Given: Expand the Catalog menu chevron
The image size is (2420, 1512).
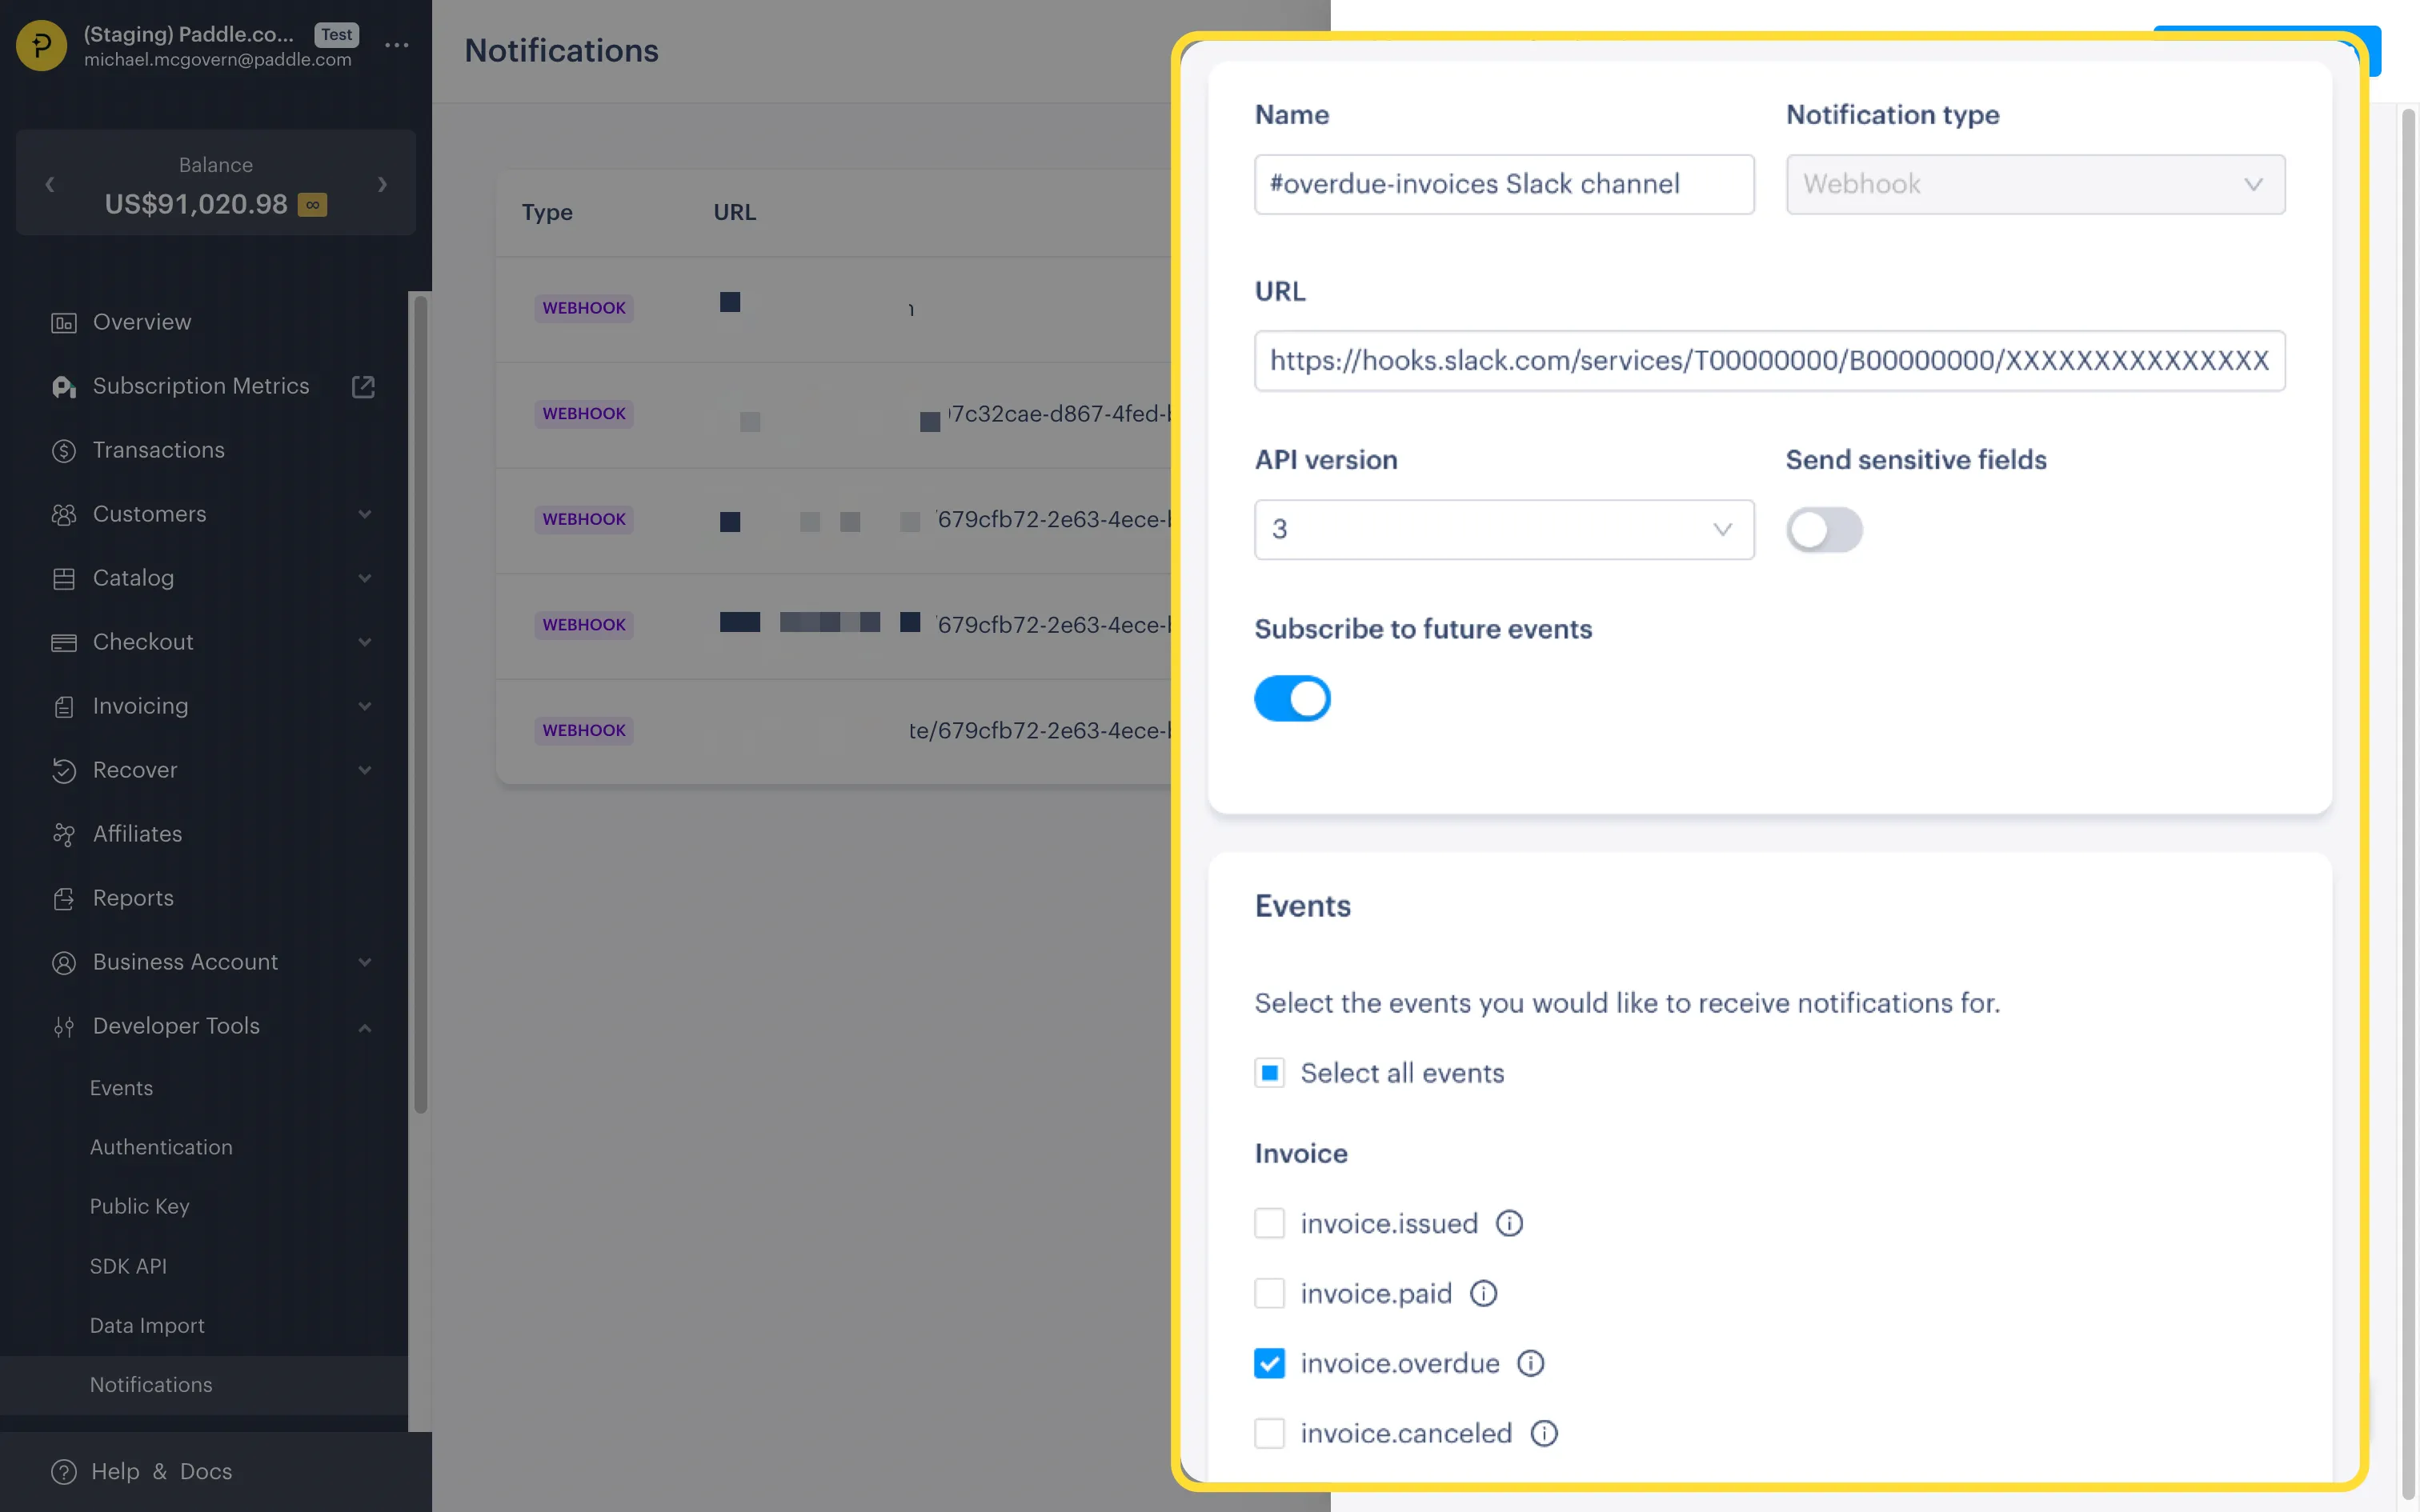Looking at the screenshot, I should (x=365, y=579).
